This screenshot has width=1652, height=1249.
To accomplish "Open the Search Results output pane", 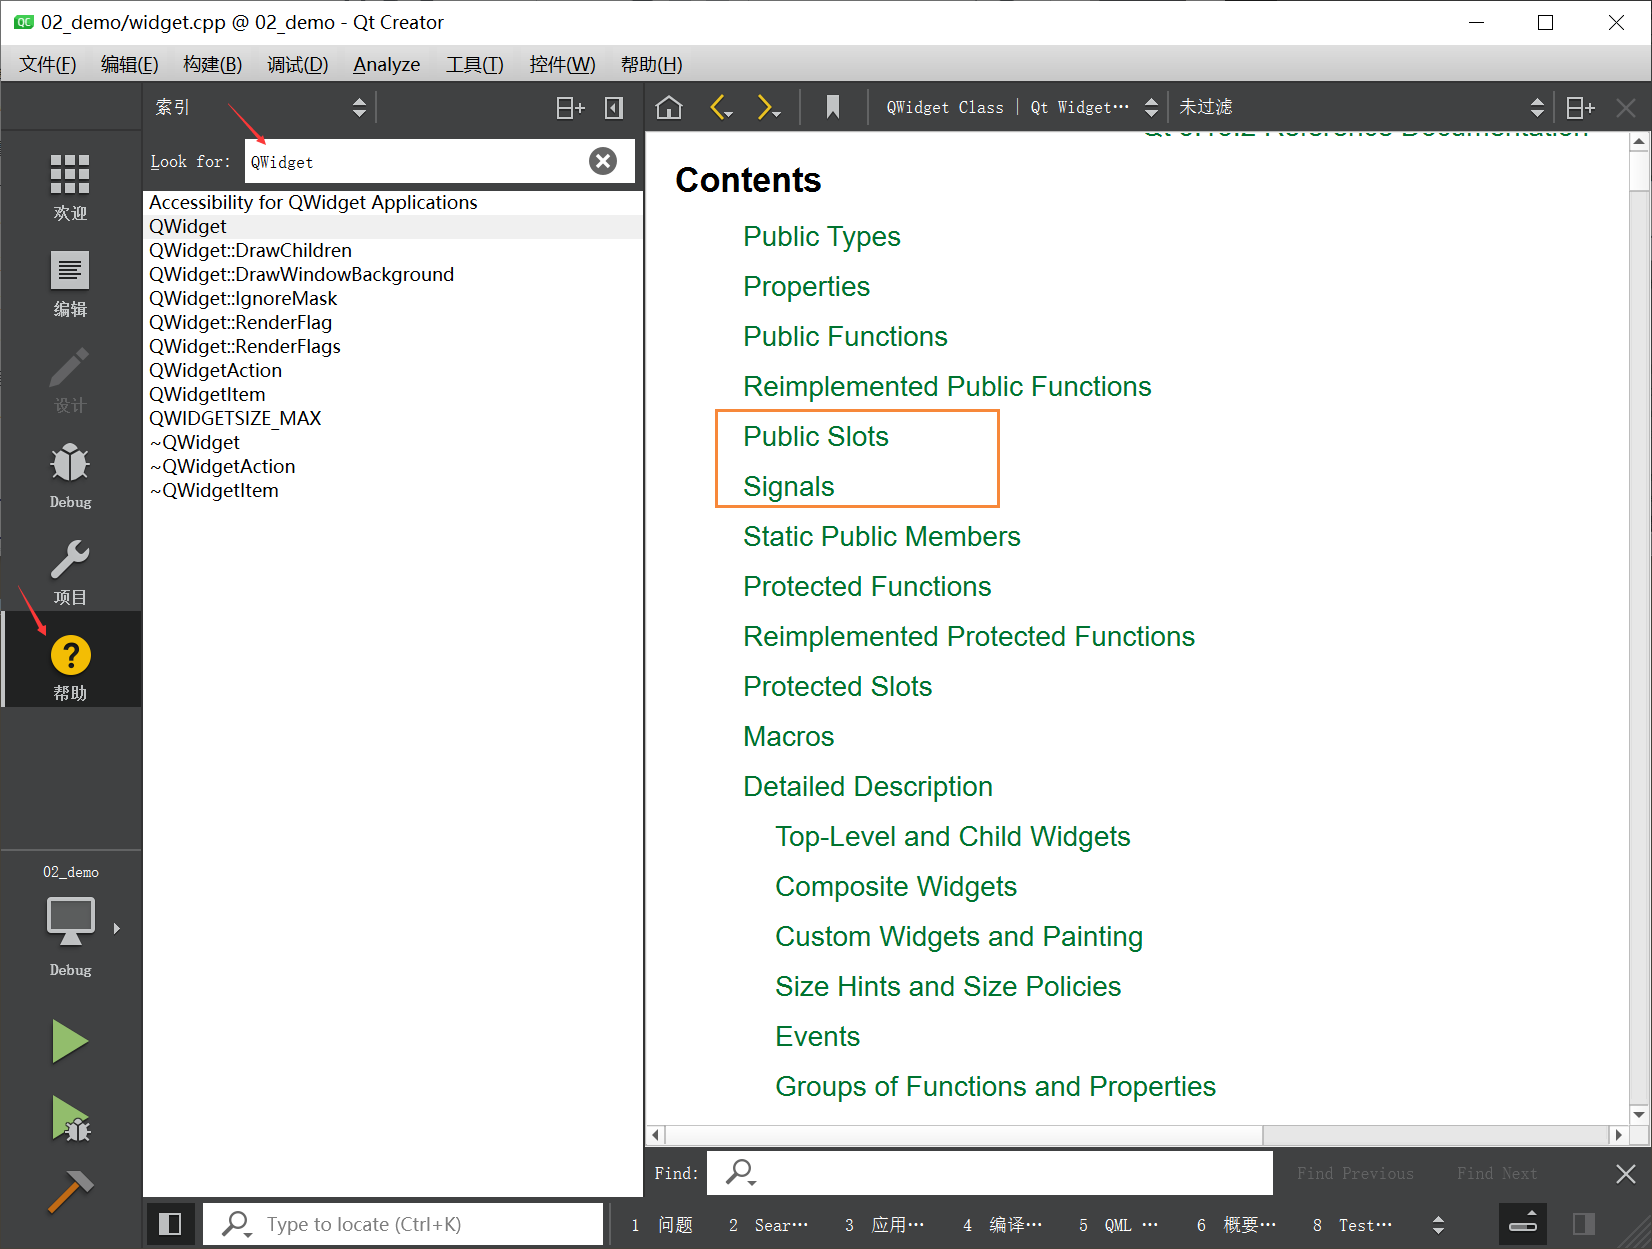I will 768,1224.
